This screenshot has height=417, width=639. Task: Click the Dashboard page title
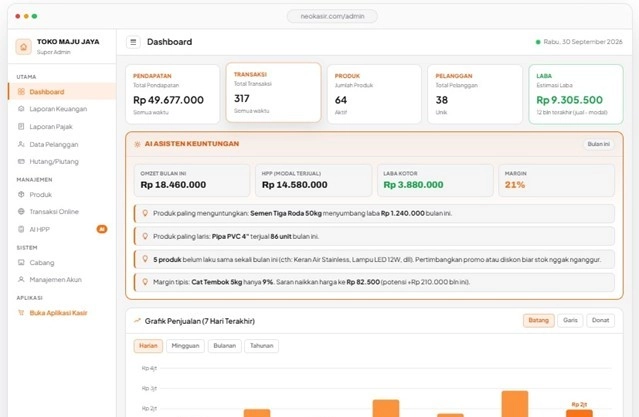170,42
